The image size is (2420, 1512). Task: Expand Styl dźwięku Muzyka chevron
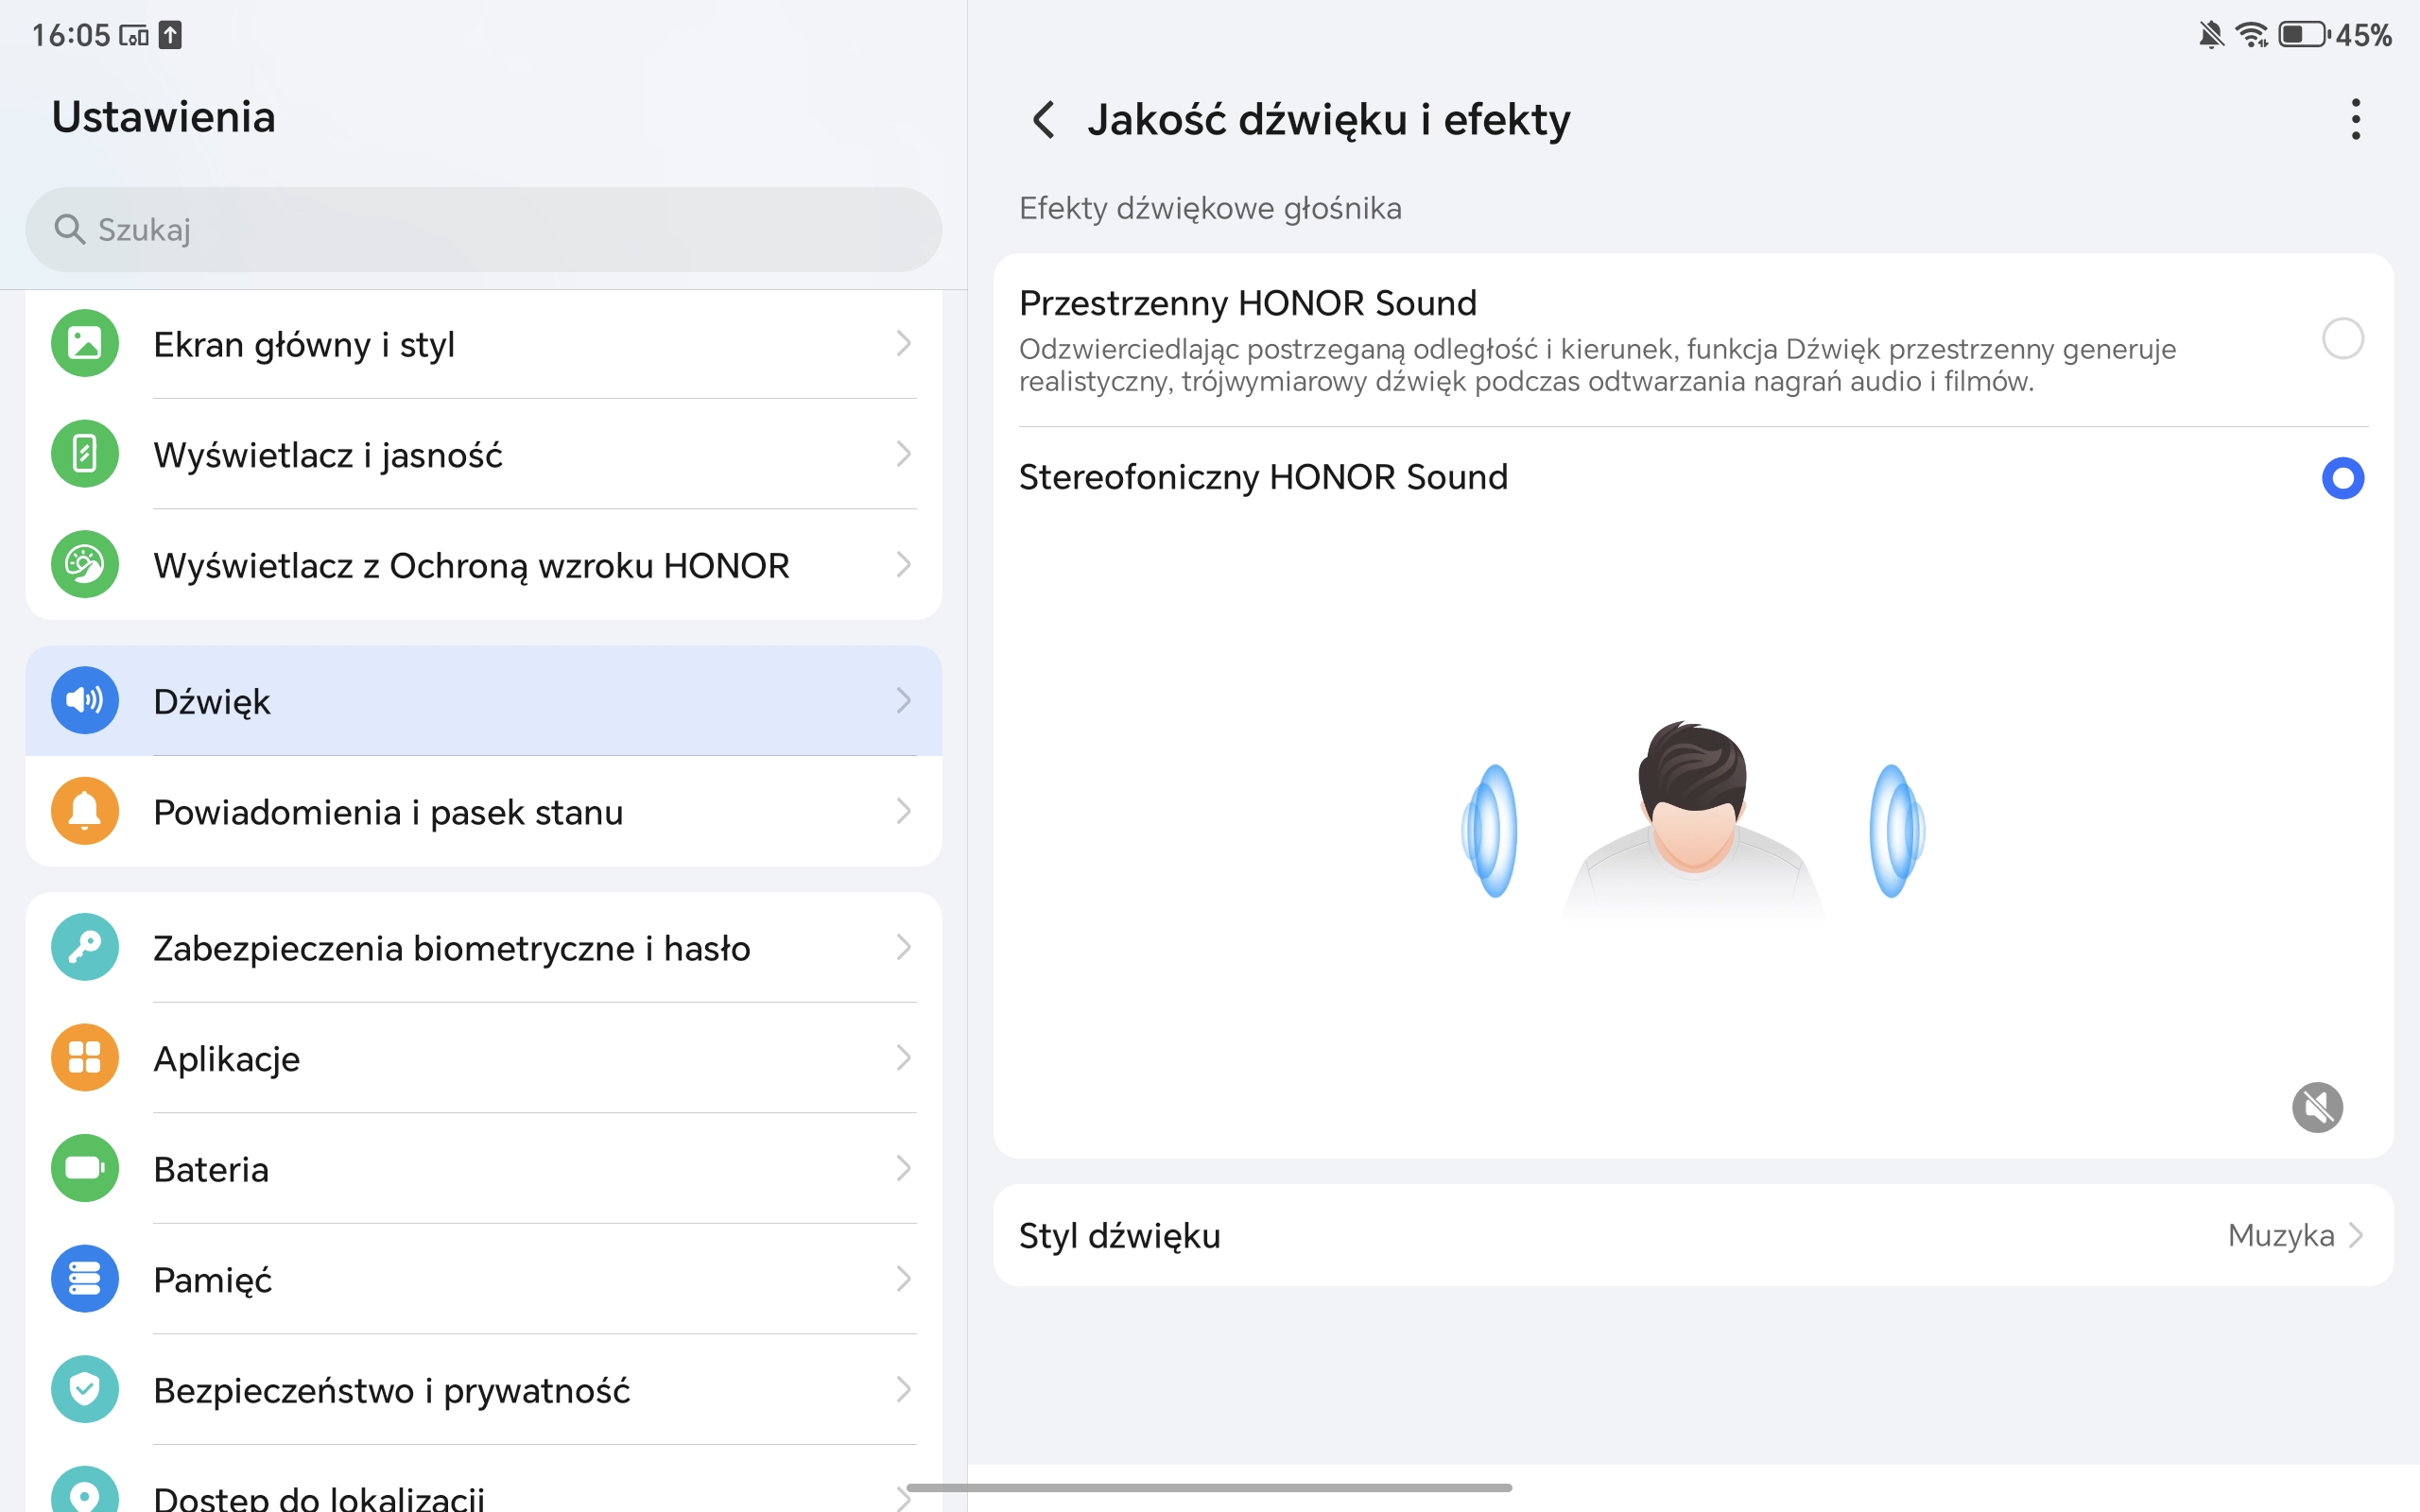point(2356,1235)
